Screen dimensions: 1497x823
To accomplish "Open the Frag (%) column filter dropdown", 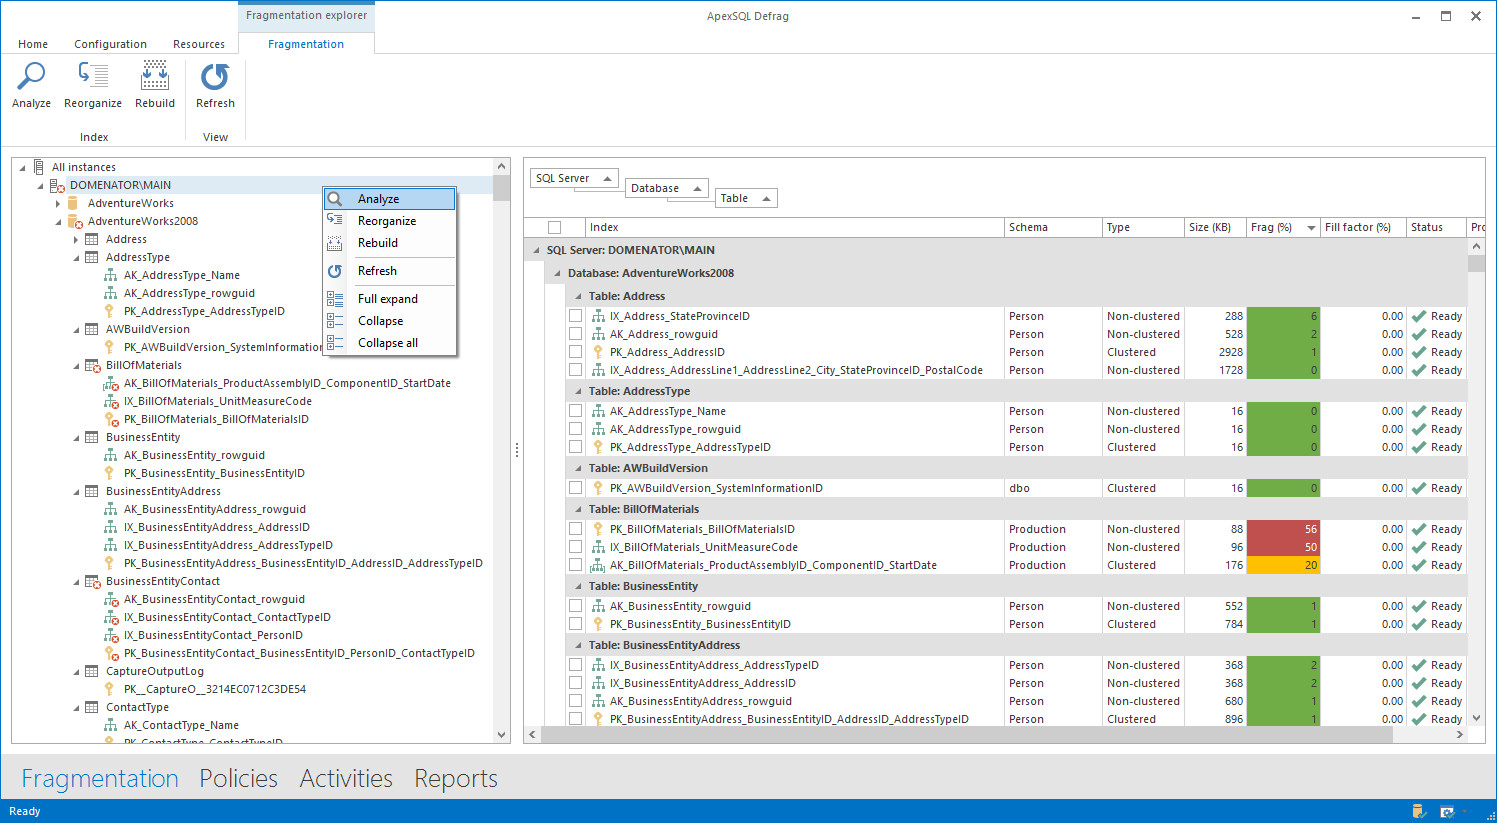I will (1311, 227).
